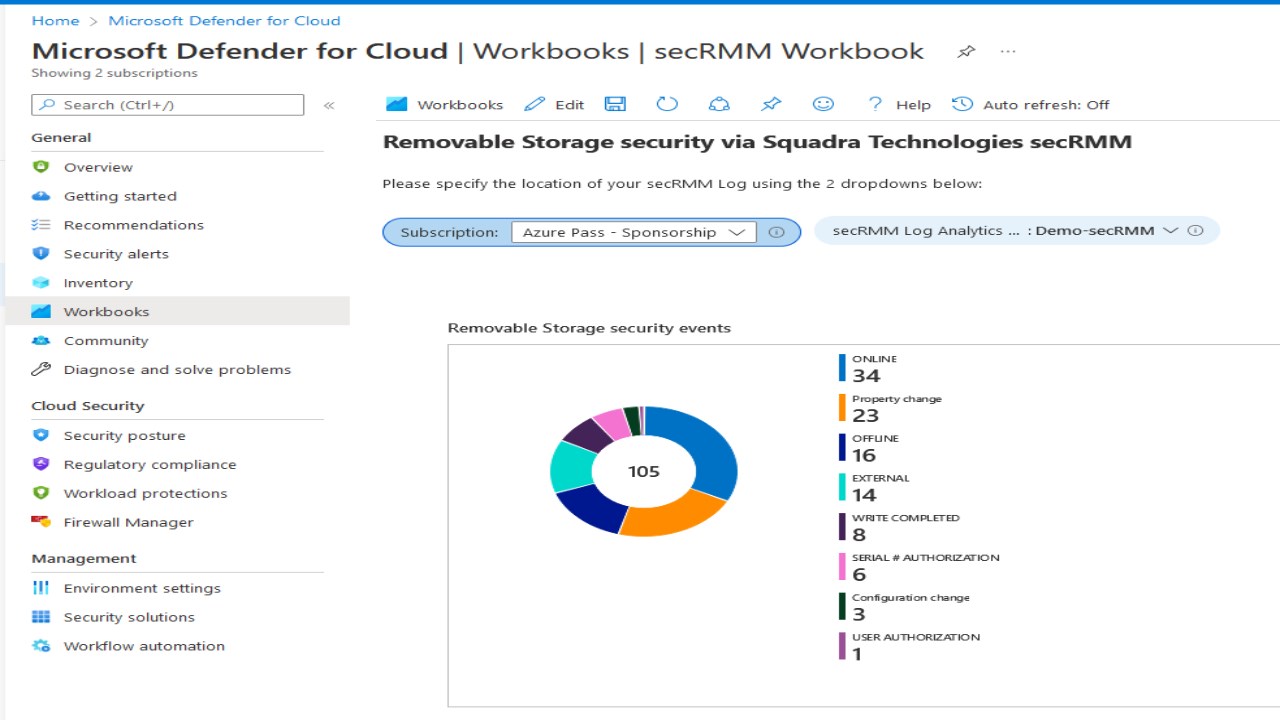The image size is (1280, 720).
Task: Click the smiley Feedback icon
Action: pyautogui.click(x=823, y=104)
